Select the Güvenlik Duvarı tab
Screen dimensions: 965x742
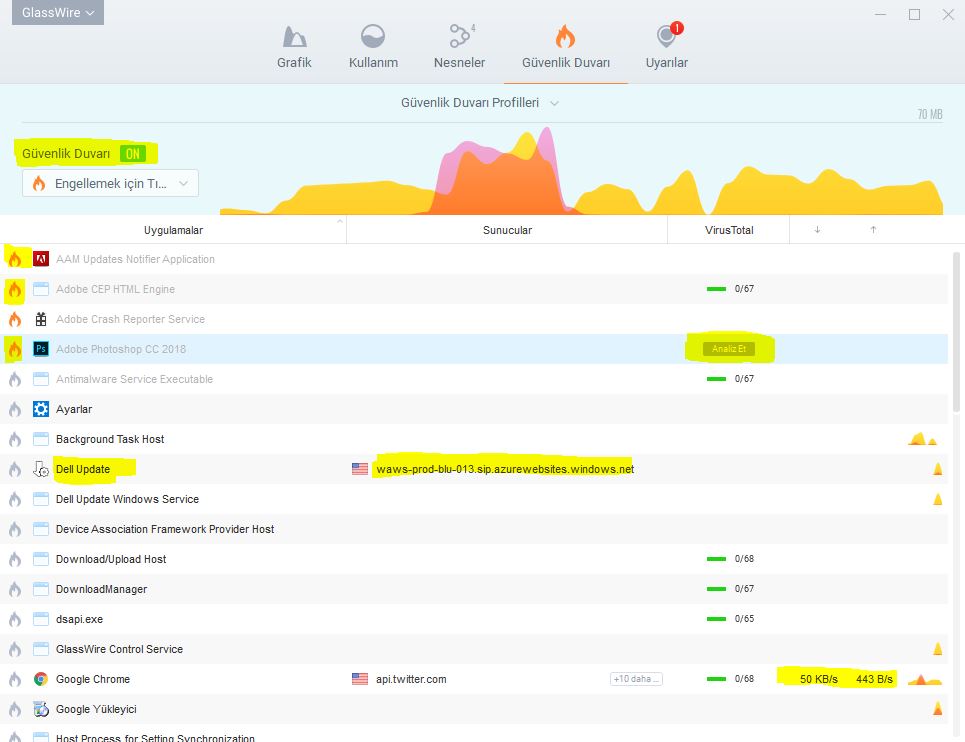(x=566, y=47)
